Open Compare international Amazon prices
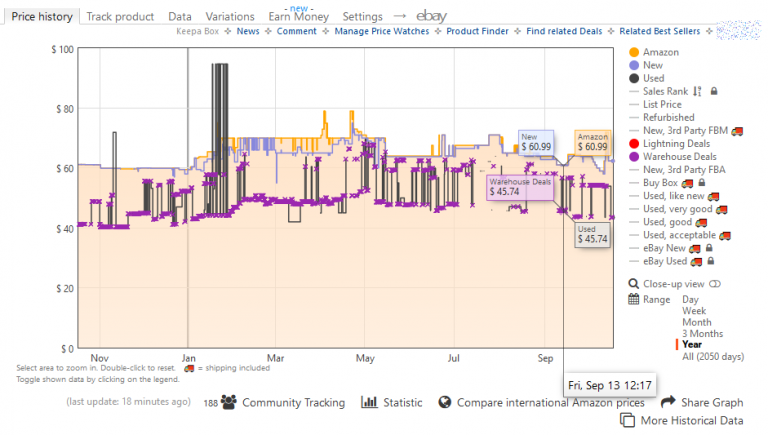The height and width of the screenshot is (435, 768). coord(551,403)
